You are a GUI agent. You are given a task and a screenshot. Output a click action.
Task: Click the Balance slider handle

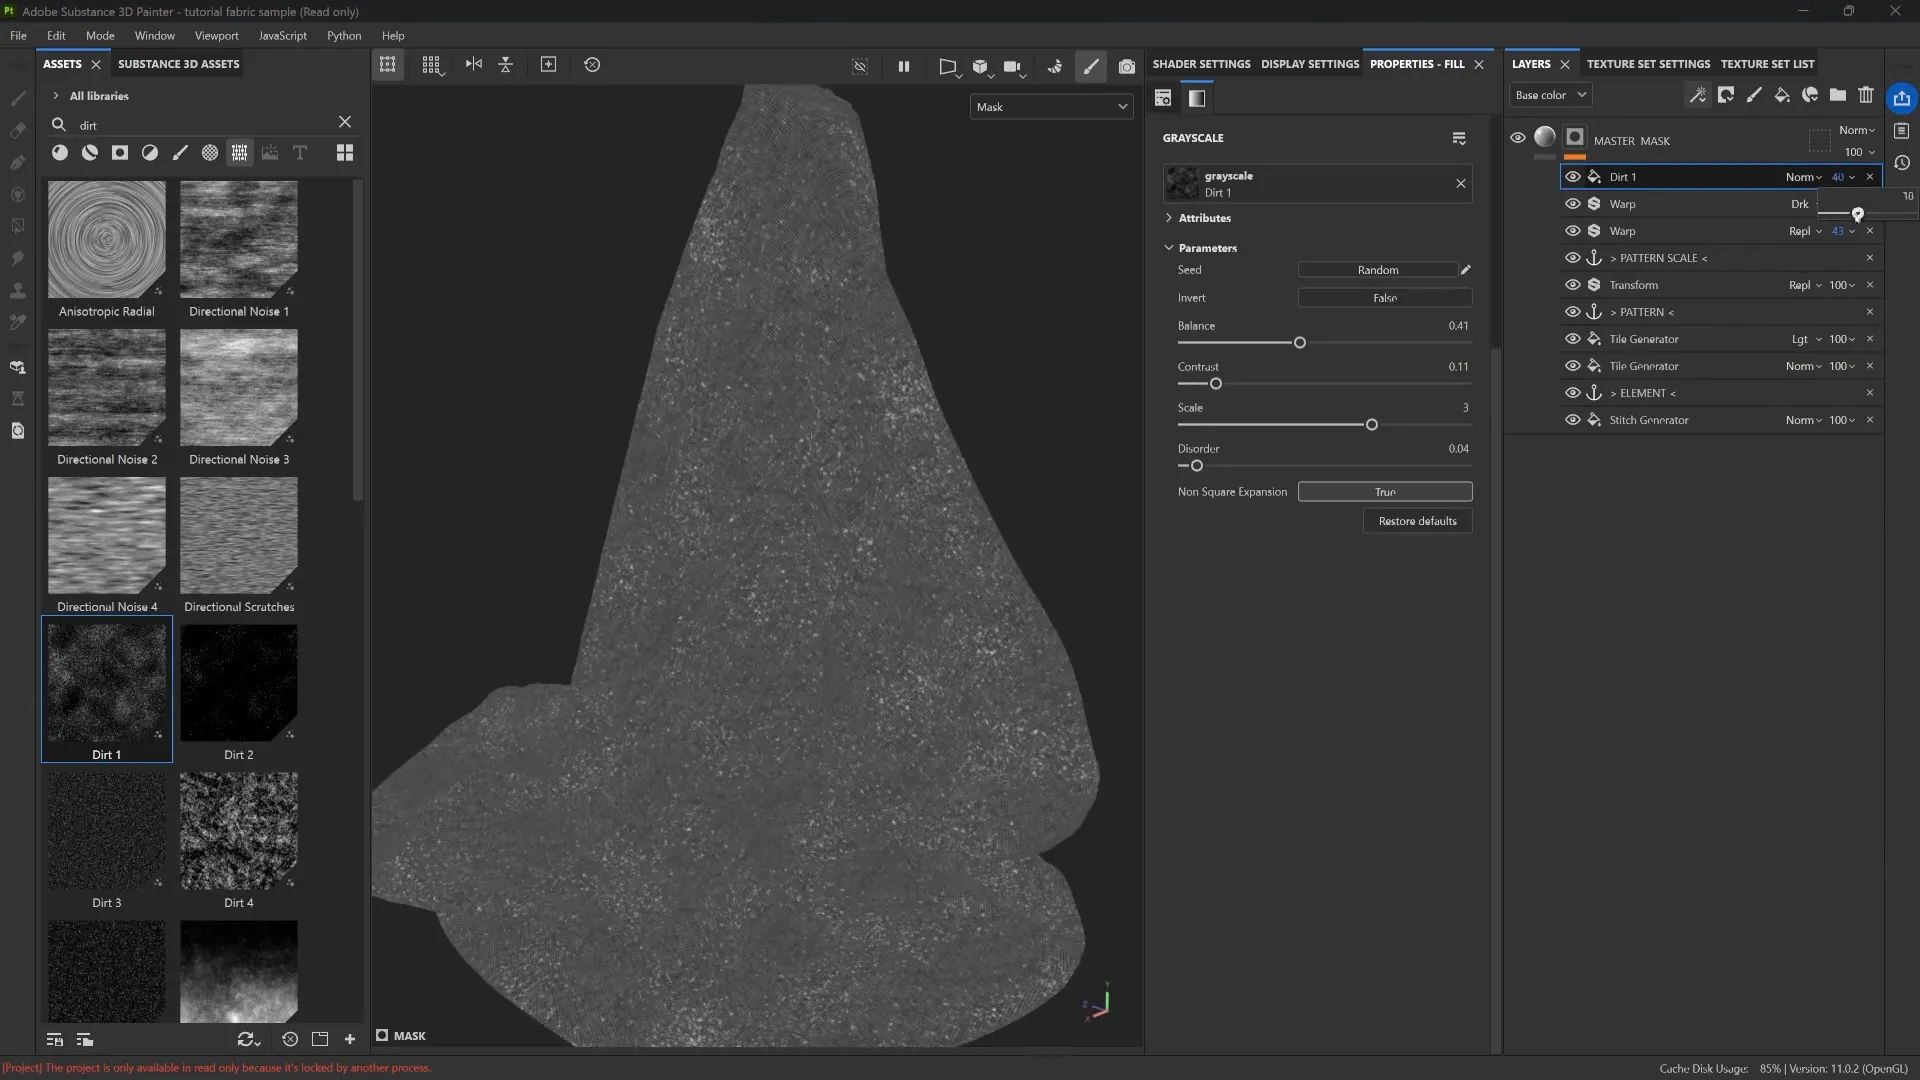1300,343
